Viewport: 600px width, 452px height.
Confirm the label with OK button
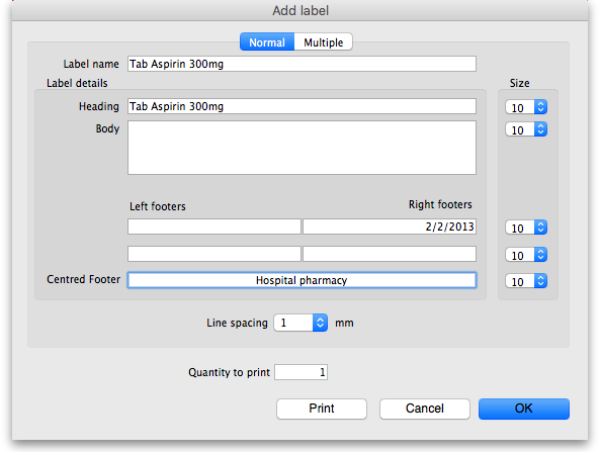click(x=523, y=408)
